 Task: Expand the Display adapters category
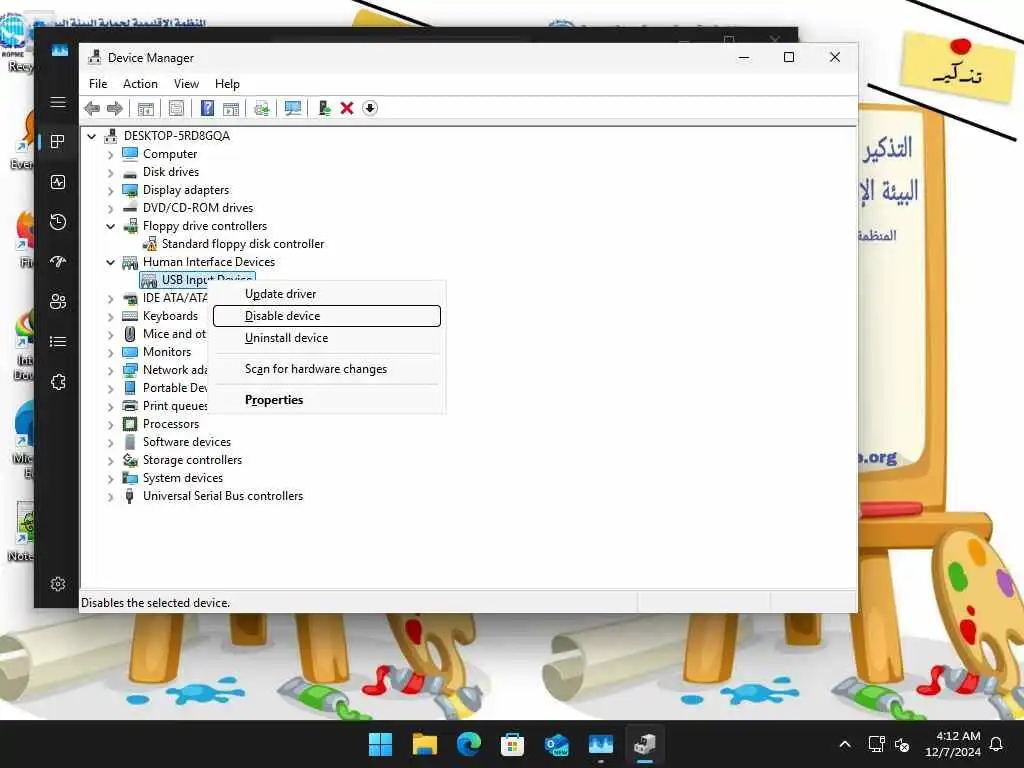click(110, 191)
